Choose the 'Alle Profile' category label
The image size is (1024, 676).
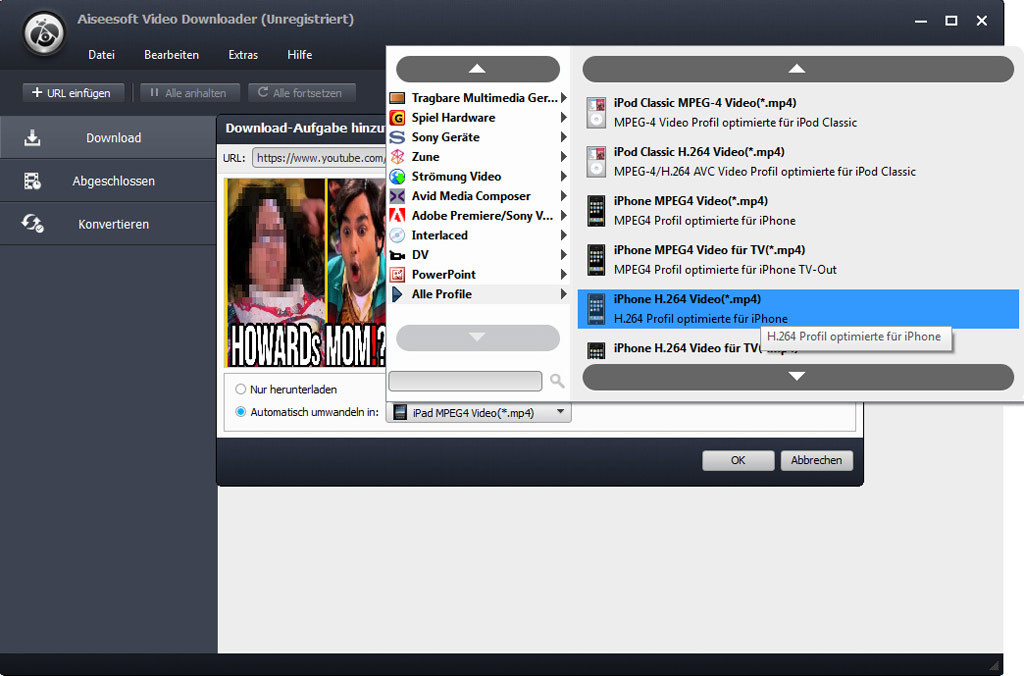click(x=441, y=294)
